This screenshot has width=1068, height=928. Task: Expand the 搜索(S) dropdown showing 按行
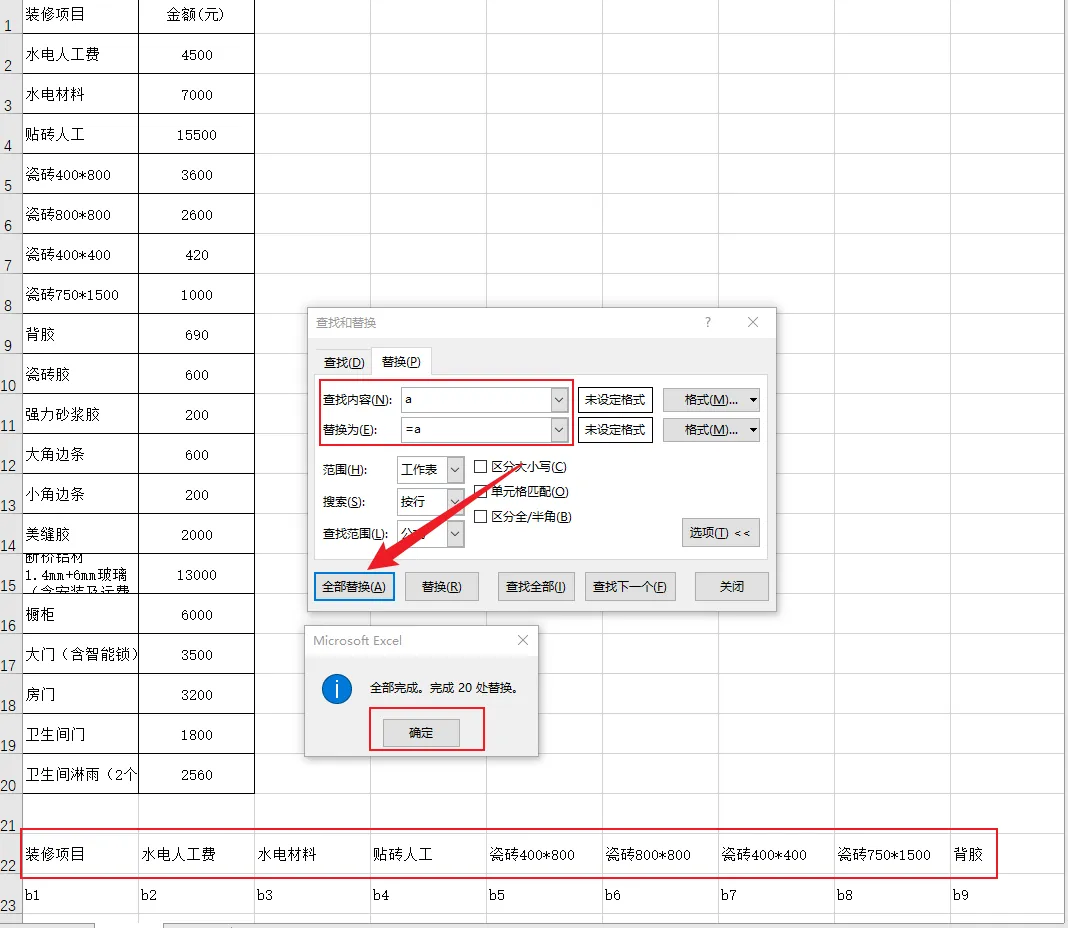click(x=456, y=501)
